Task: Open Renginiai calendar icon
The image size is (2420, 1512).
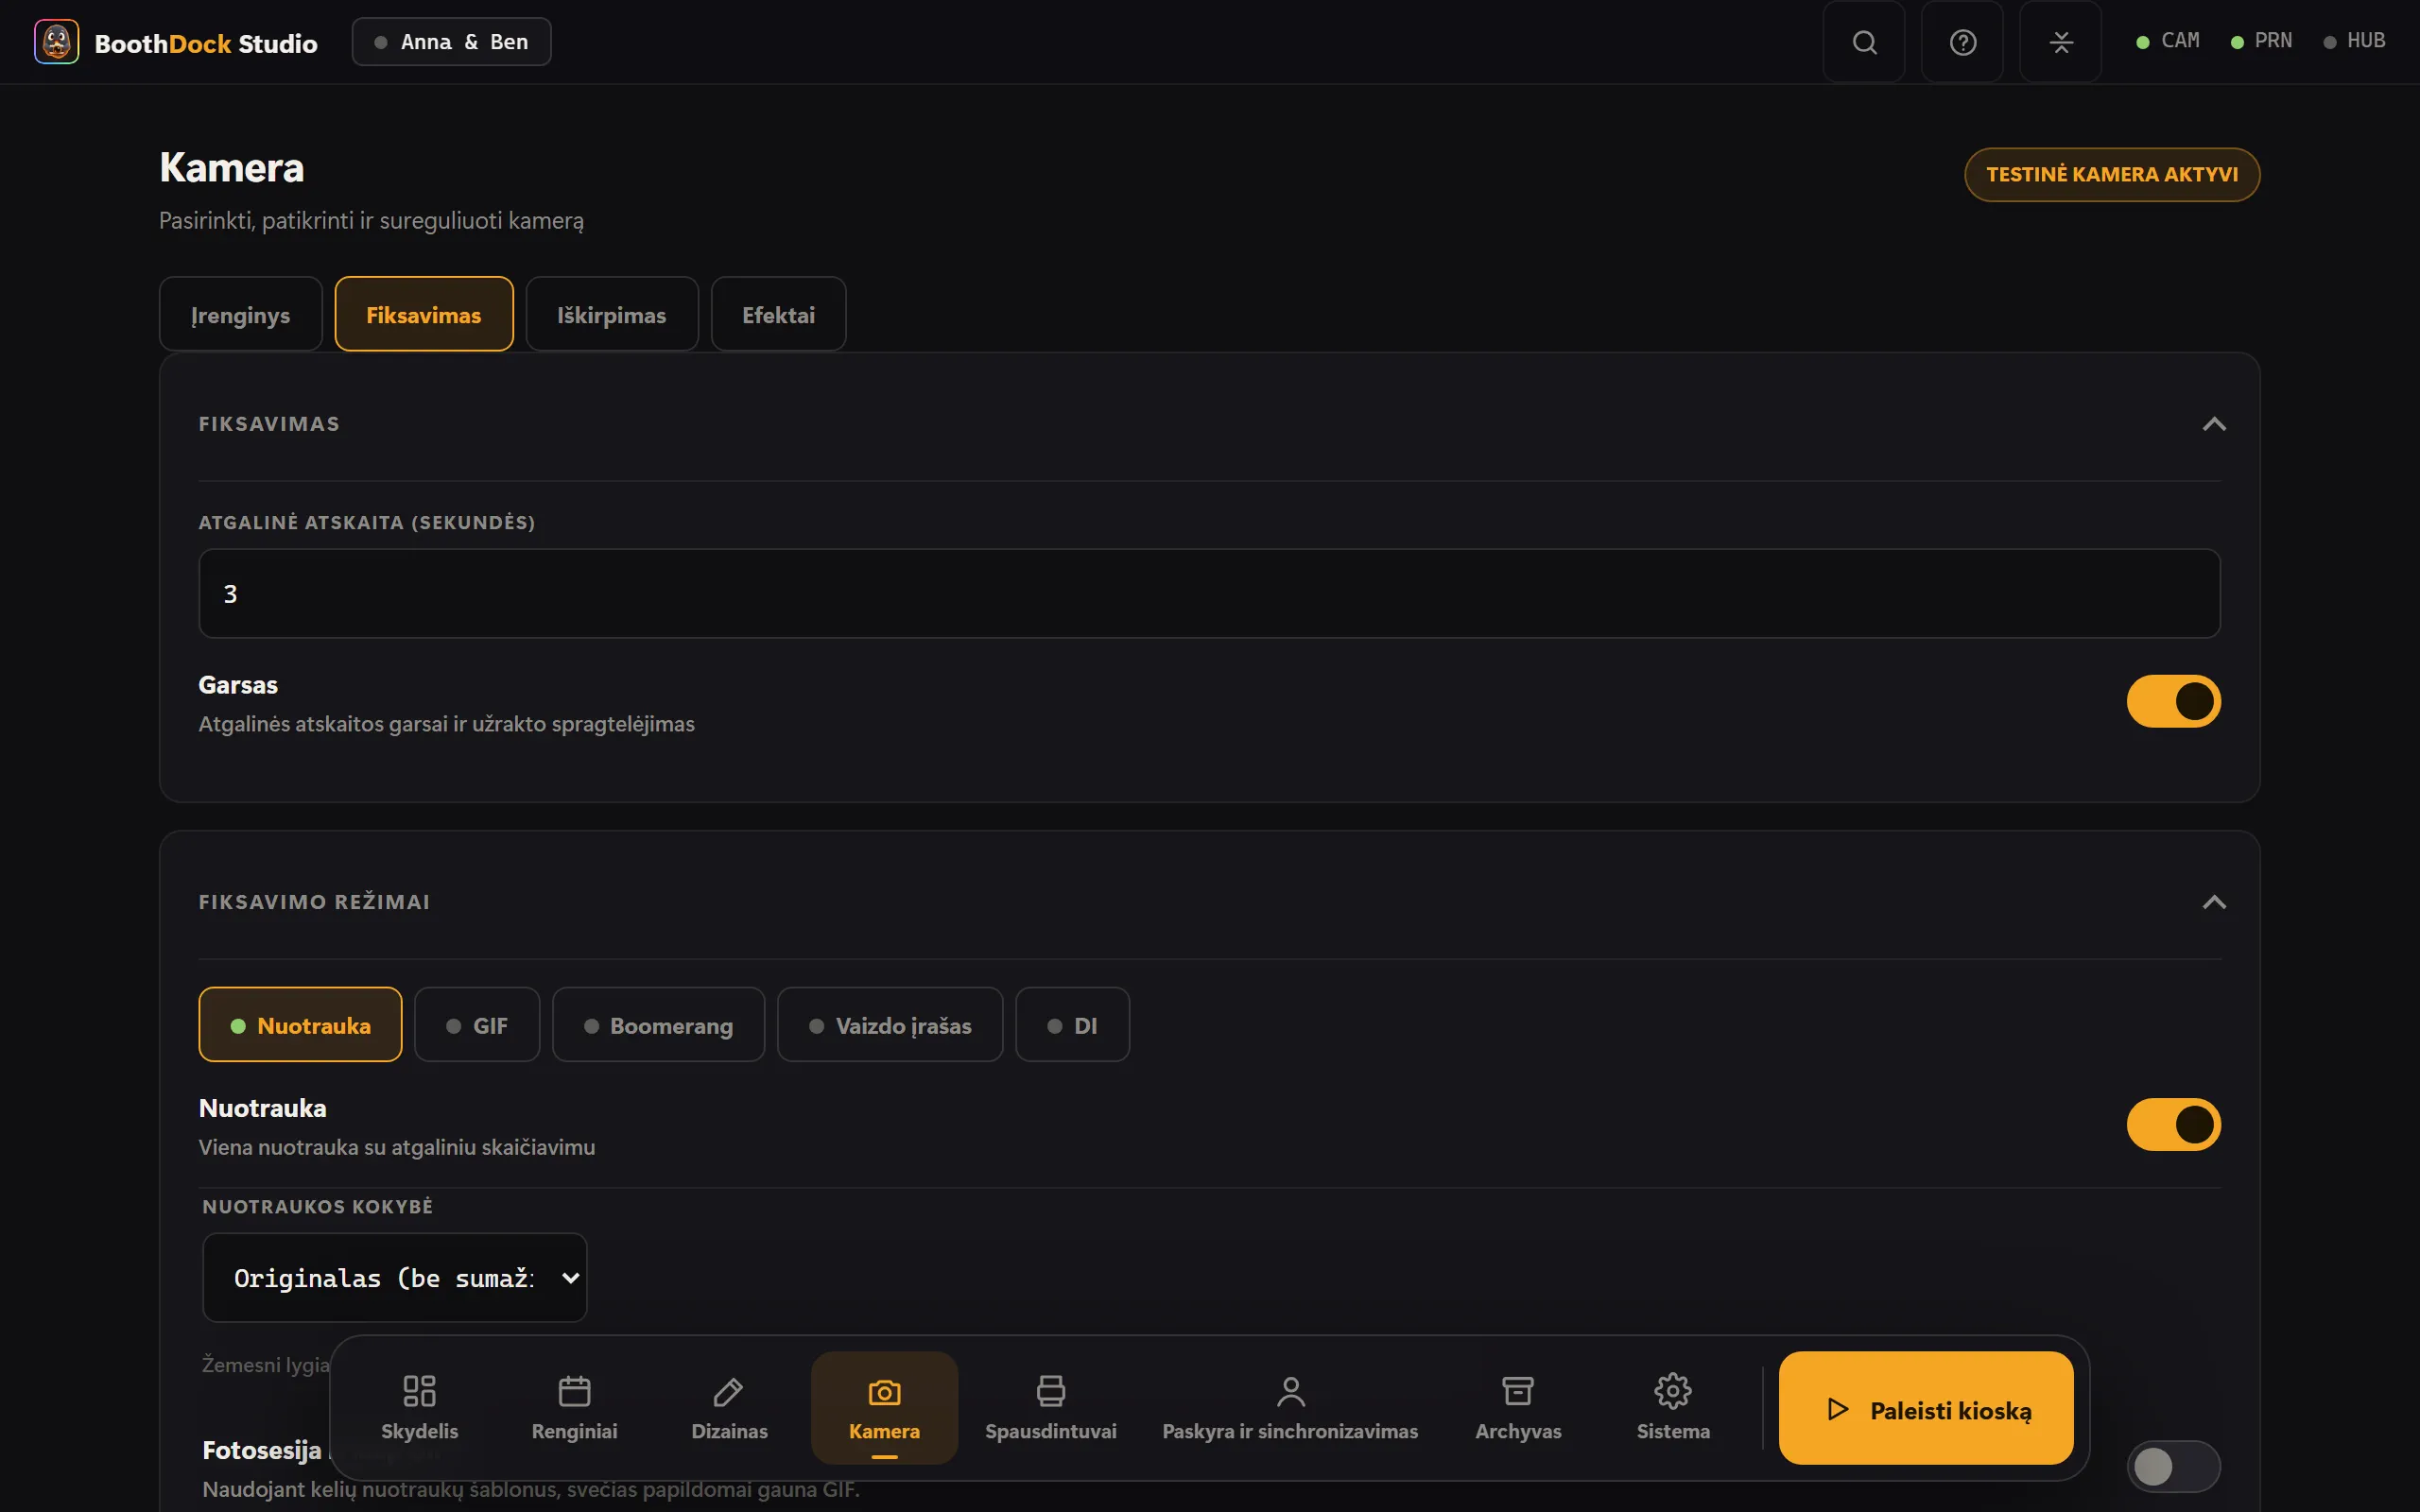Action: point(574,1390)
